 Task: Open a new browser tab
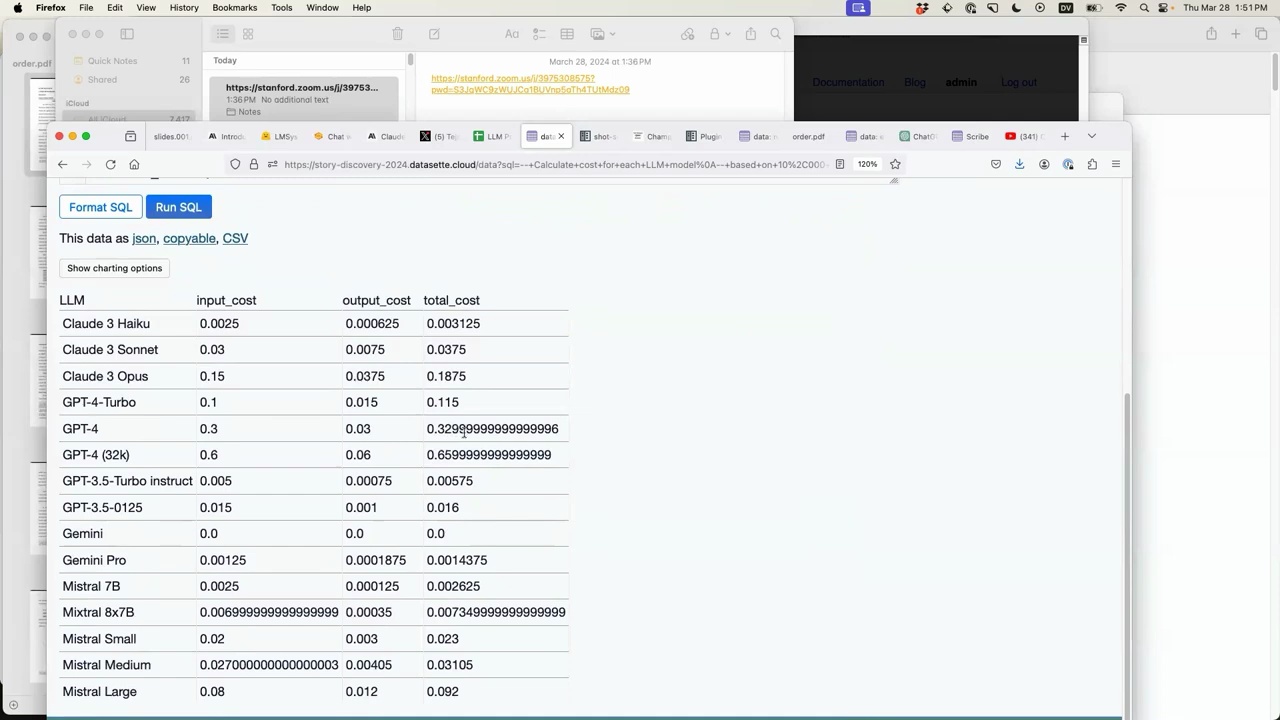tap(1065, 136)
